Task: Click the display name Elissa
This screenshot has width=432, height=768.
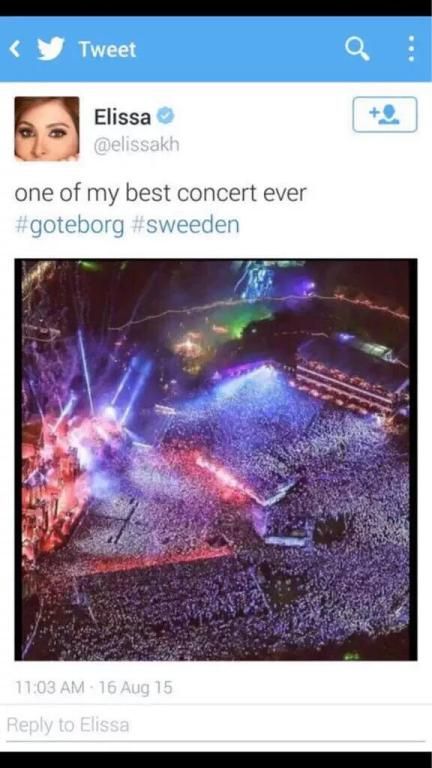Action: pos(122,117)
